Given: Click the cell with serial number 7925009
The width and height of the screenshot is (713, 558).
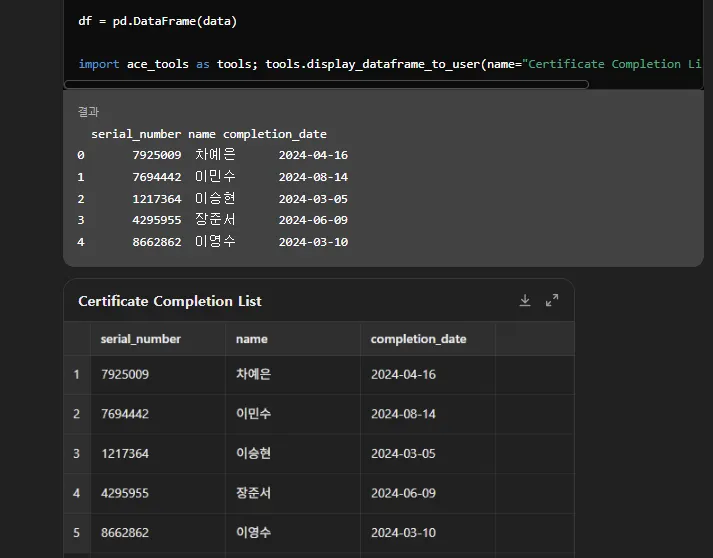Looking at the screenshot, I should [125, 375].
